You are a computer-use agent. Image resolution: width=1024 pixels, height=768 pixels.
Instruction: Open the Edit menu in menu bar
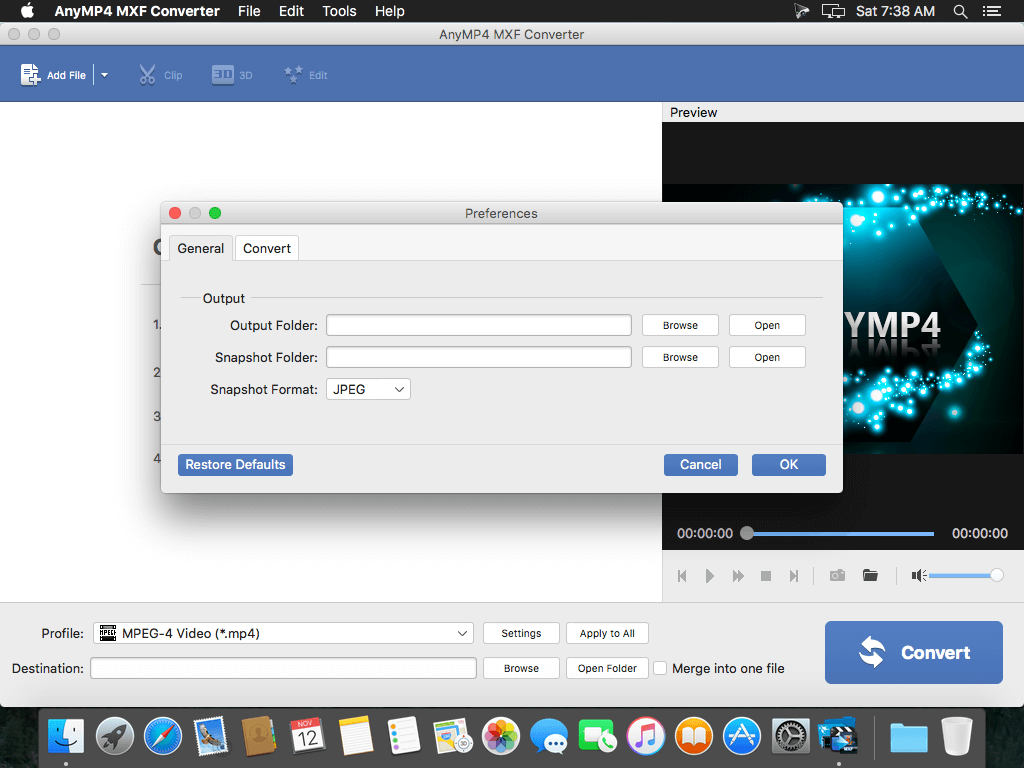point(291,11)
